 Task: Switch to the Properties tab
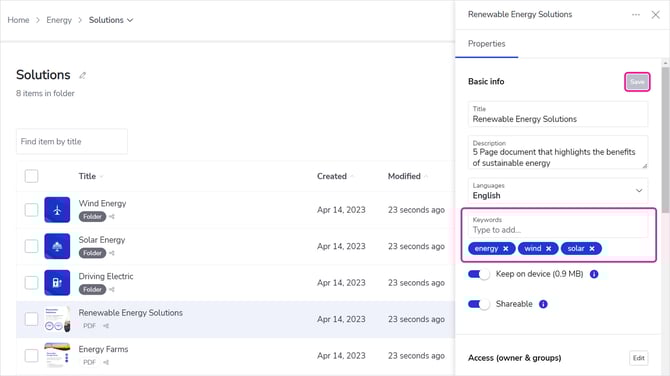click(x=486, y=44)
